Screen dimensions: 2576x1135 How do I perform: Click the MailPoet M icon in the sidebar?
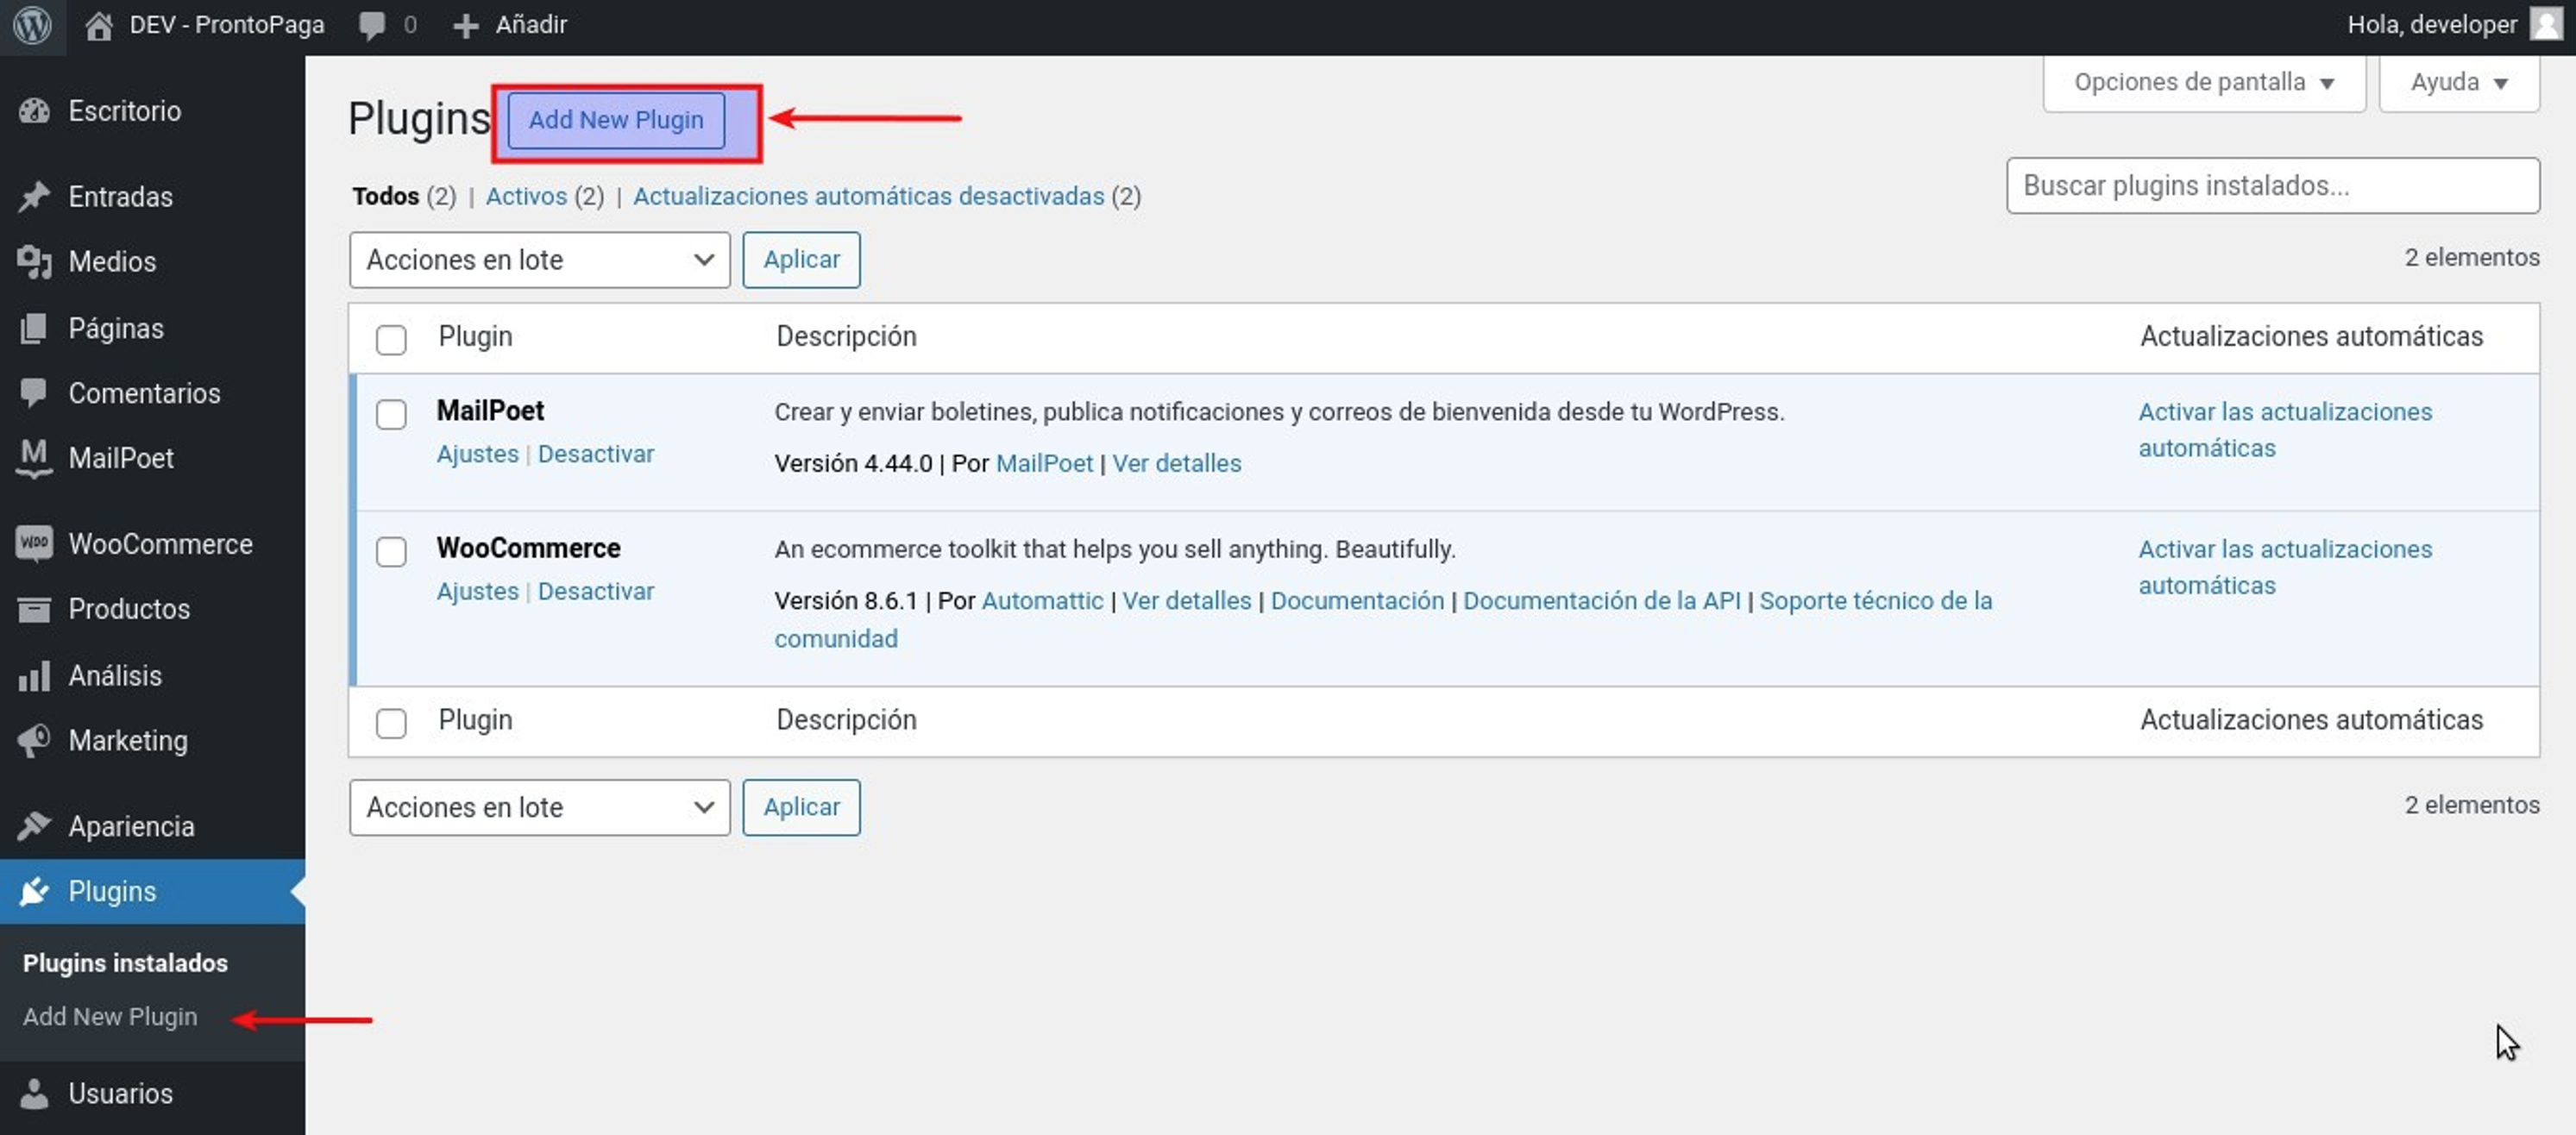(x=34, y=458)
